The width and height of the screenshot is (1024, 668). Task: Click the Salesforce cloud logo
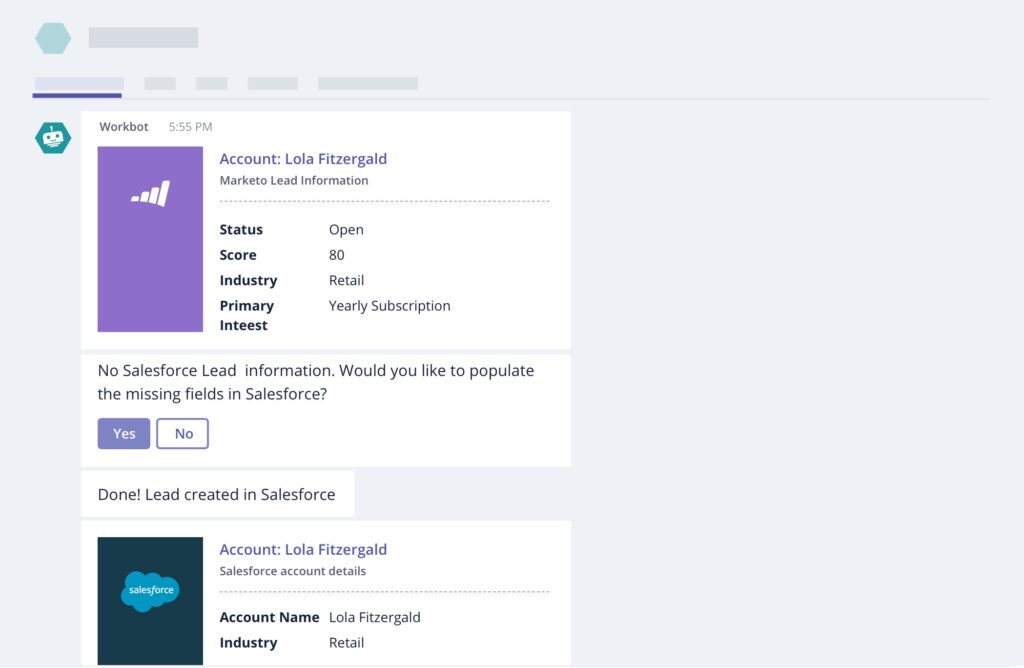[150, 590]
